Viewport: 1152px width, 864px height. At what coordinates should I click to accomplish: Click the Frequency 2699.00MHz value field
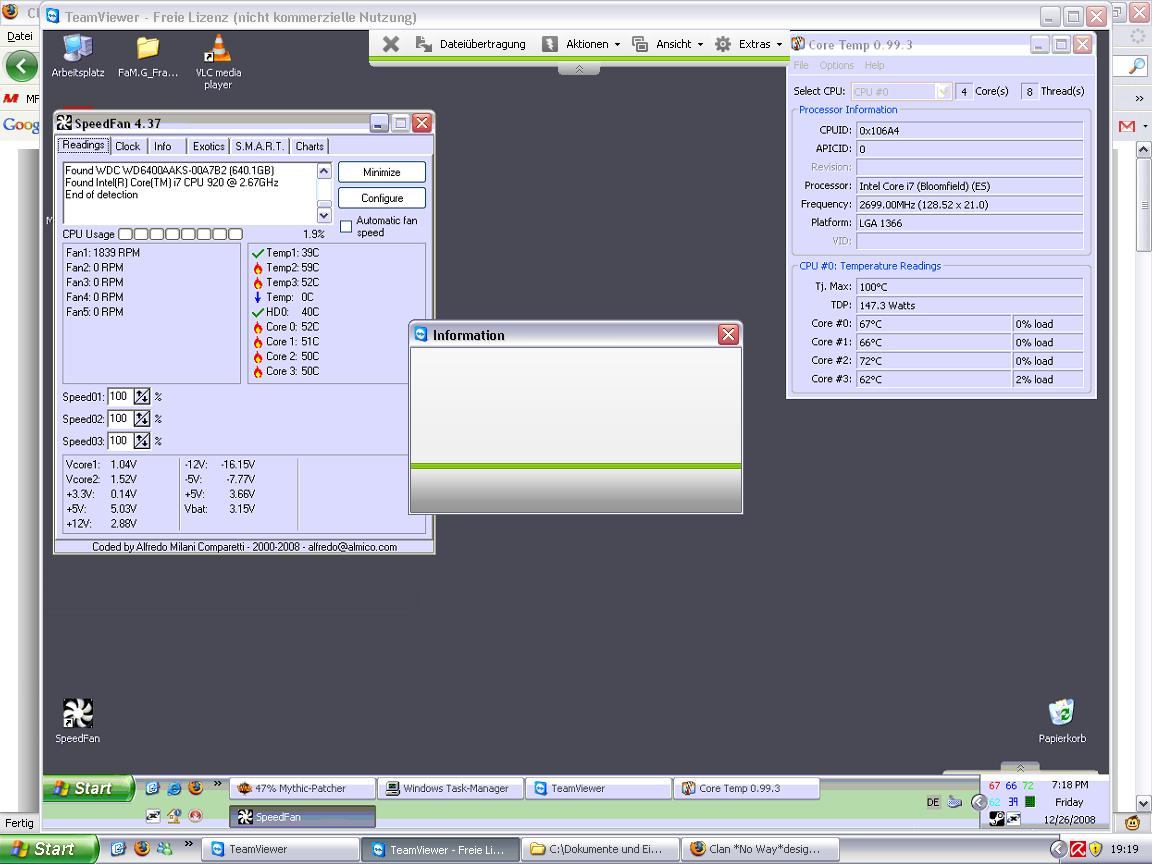click(x=970, y=205)
